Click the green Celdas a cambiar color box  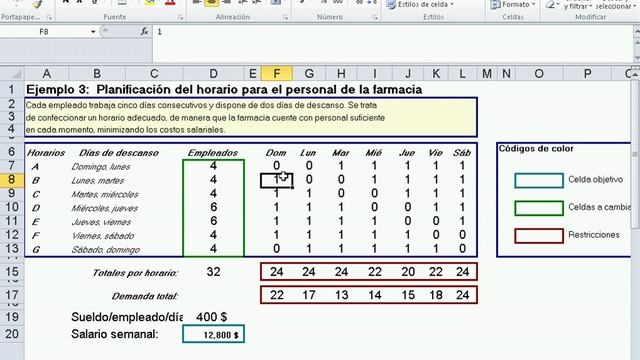539,208
